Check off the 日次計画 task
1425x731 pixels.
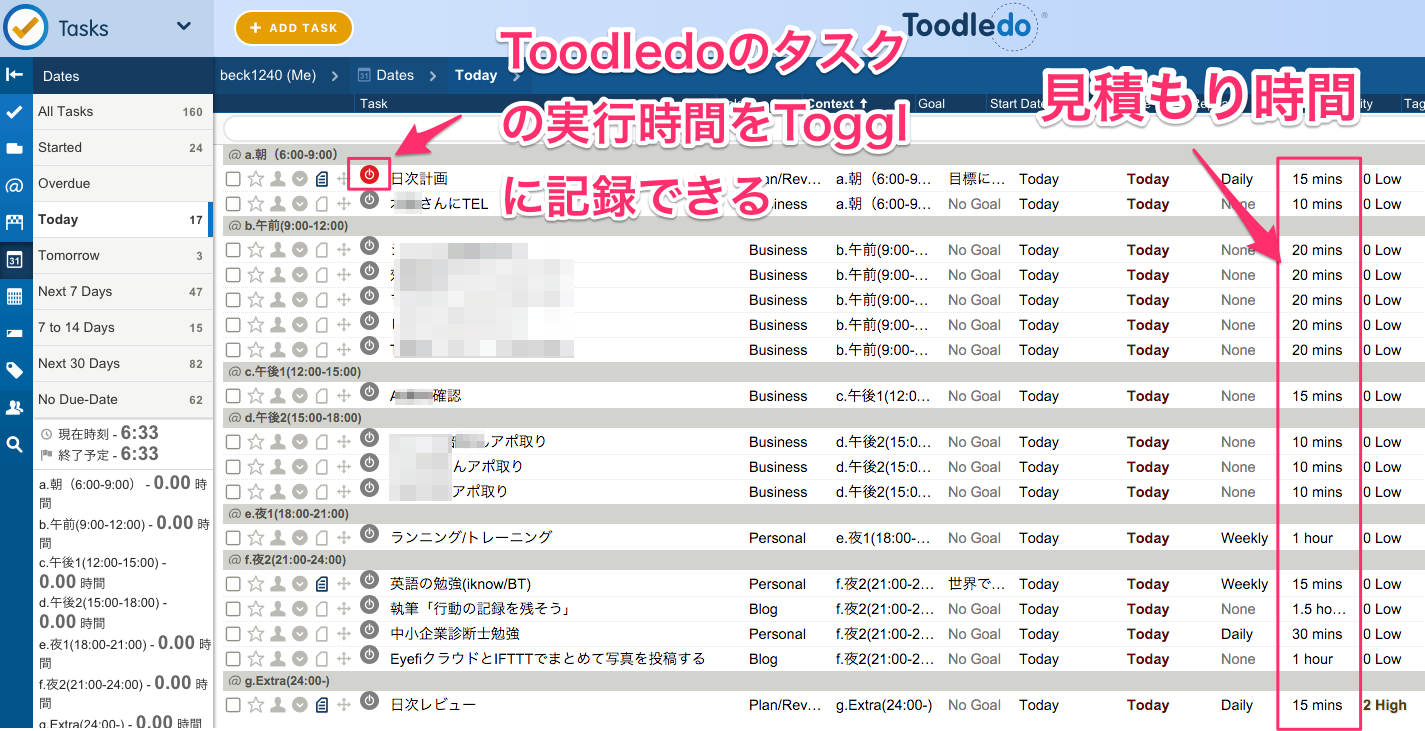(233, 179)
